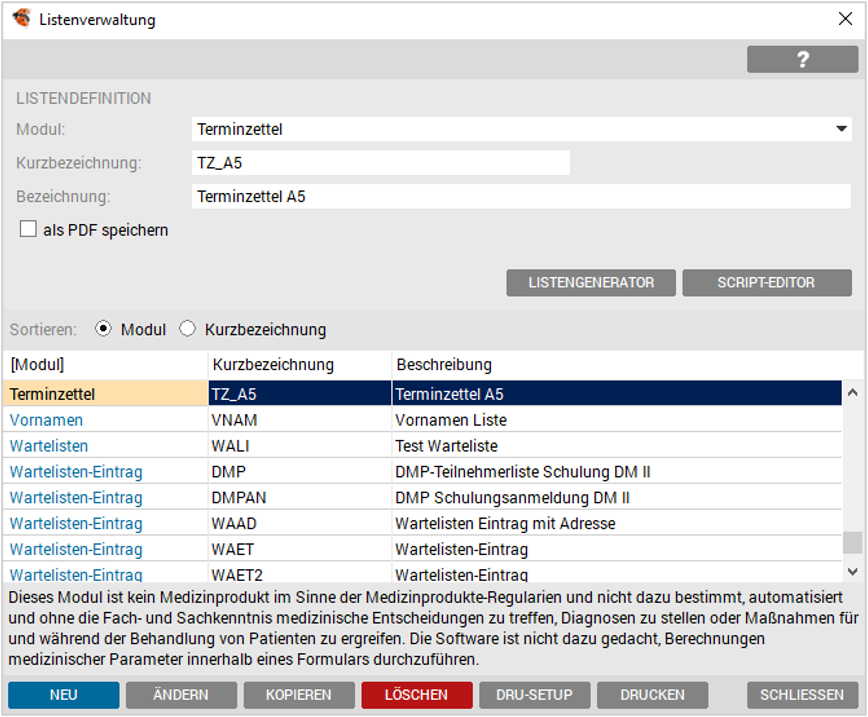Image resolution: width=868 pixels, height=717 pixels.
Task: Select the WAAD cell
Action: pos(299,523)
